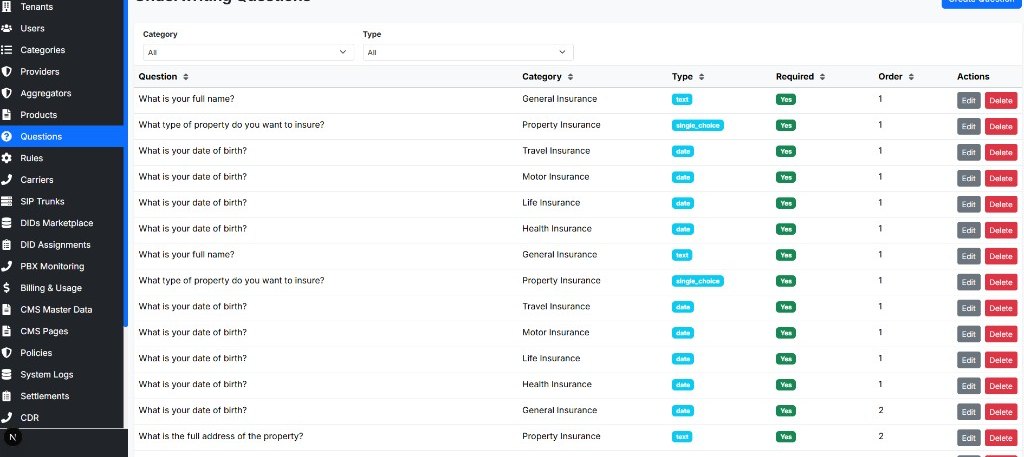The image size is (1024, 457).
Task: Click the Providers shield icon
Action: [x=7, y=71]
